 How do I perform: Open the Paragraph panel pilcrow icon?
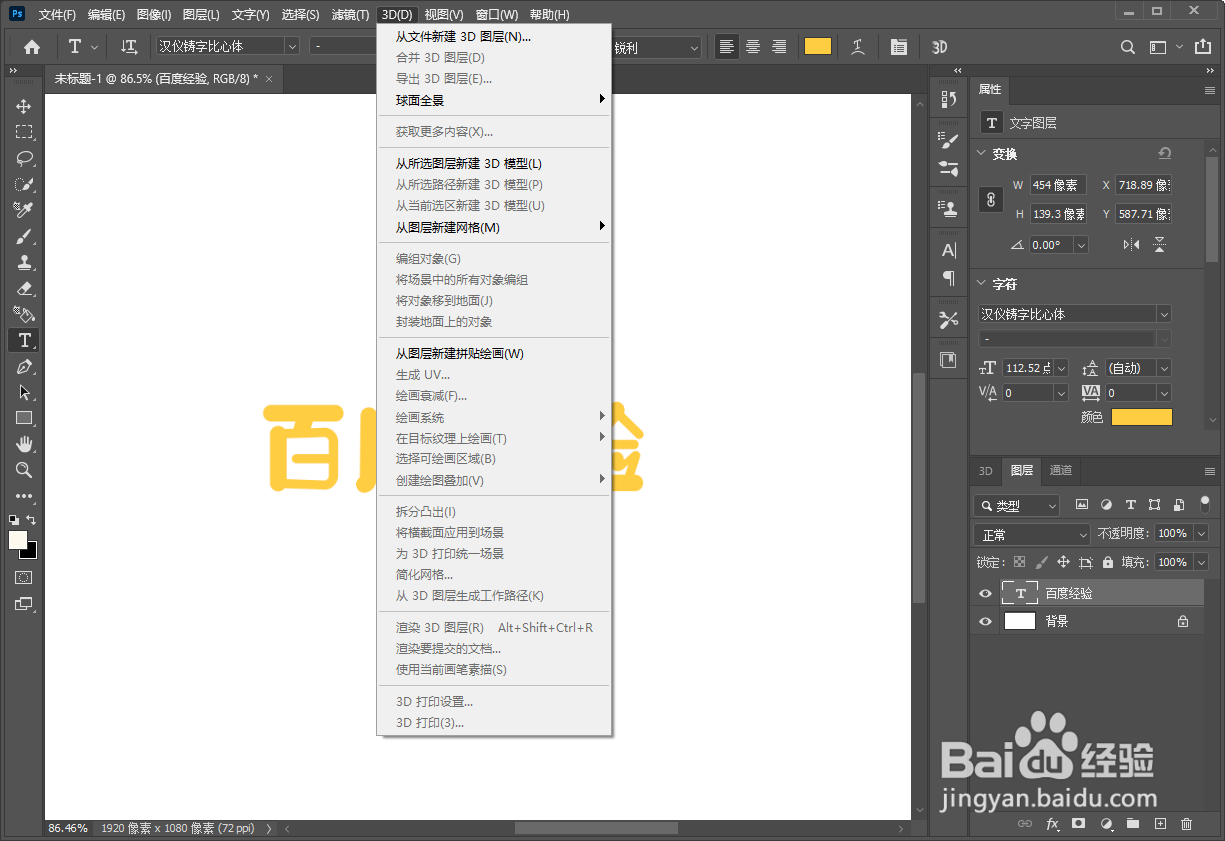[949, 278]
